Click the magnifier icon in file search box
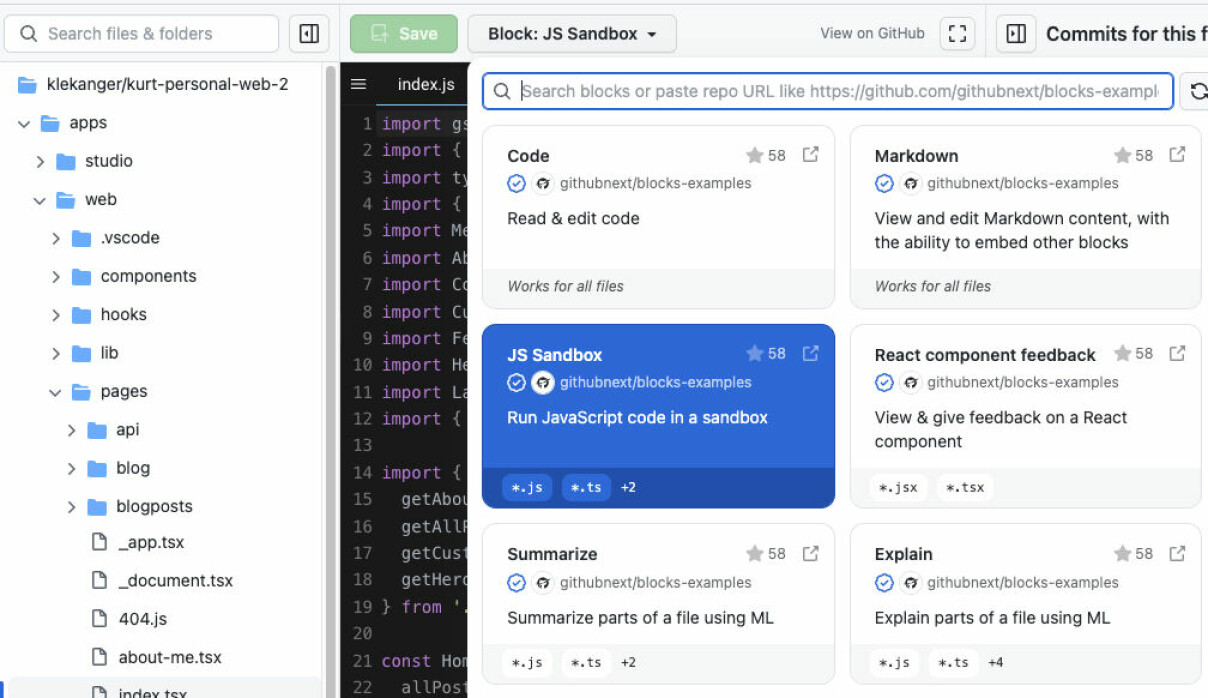This screenshot has height=698, width=1208. click(28, 34)
